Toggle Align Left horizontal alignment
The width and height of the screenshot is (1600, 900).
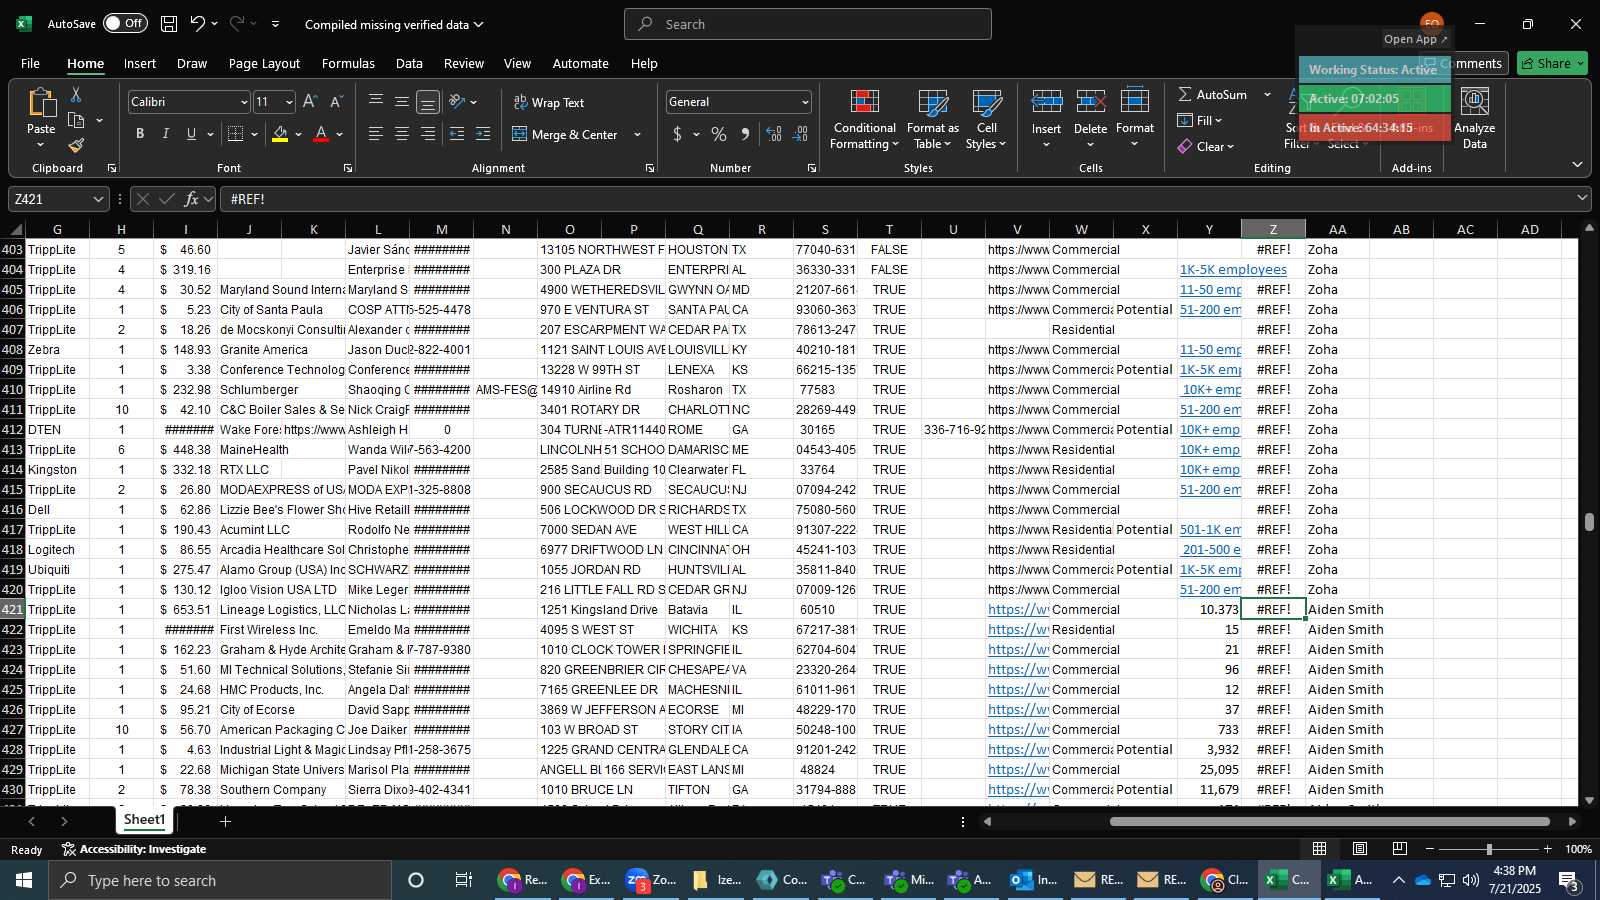375,134
